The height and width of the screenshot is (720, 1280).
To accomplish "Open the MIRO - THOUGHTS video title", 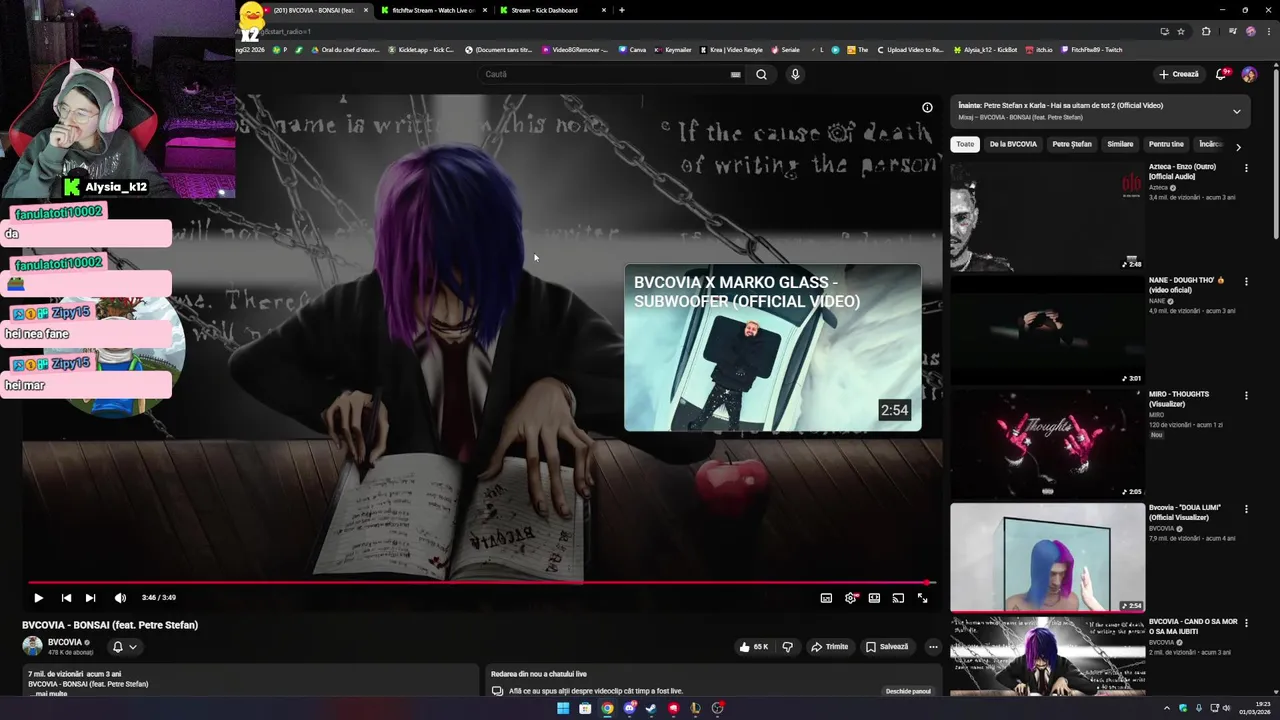I will 1179,399.
